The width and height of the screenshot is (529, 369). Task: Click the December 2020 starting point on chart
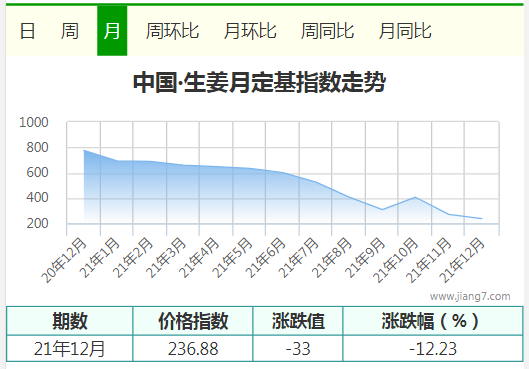[x=84, y=150]
